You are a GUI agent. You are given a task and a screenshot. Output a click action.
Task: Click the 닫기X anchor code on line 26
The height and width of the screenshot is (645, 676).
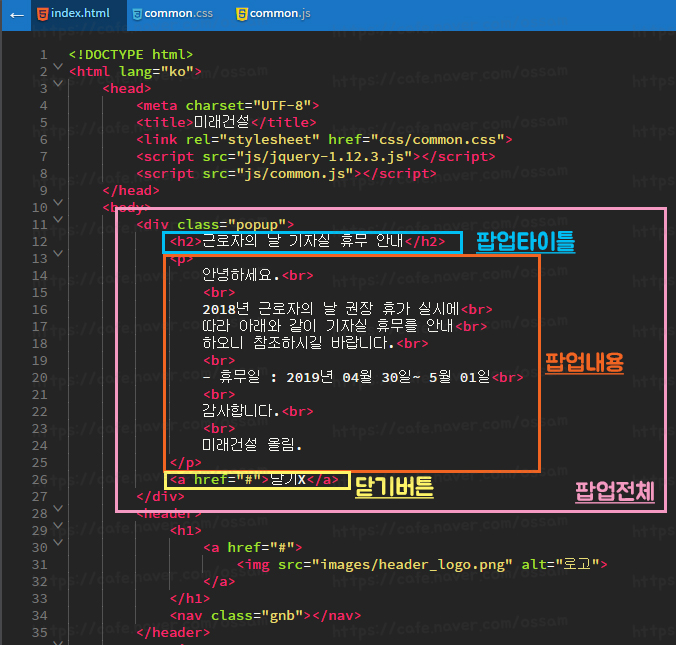(254, 479)
